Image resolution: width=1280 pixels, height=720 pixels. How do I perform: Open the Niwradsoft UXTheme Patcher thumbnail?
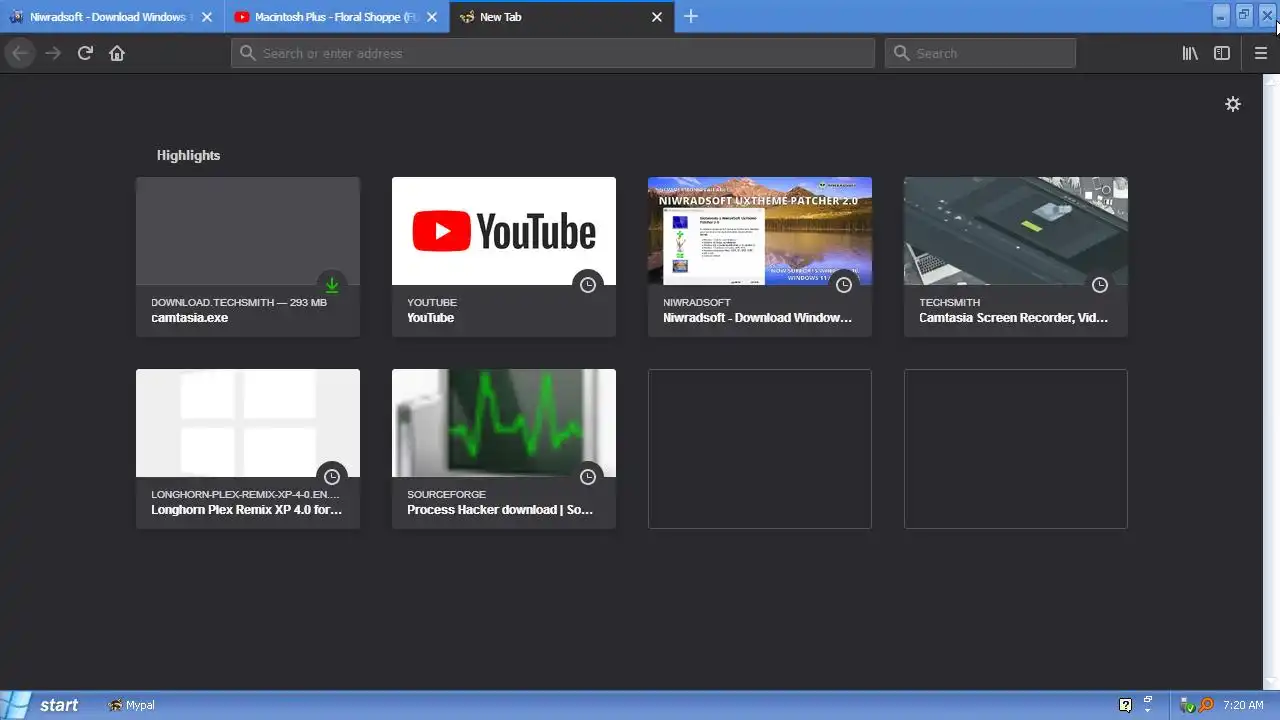pyautogui.click(x=760, y=231)
